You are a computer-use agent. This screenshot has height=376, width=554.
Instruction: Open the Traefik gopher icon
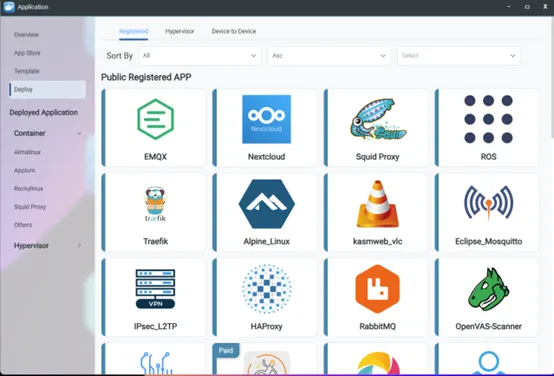(x=155, y=204)
